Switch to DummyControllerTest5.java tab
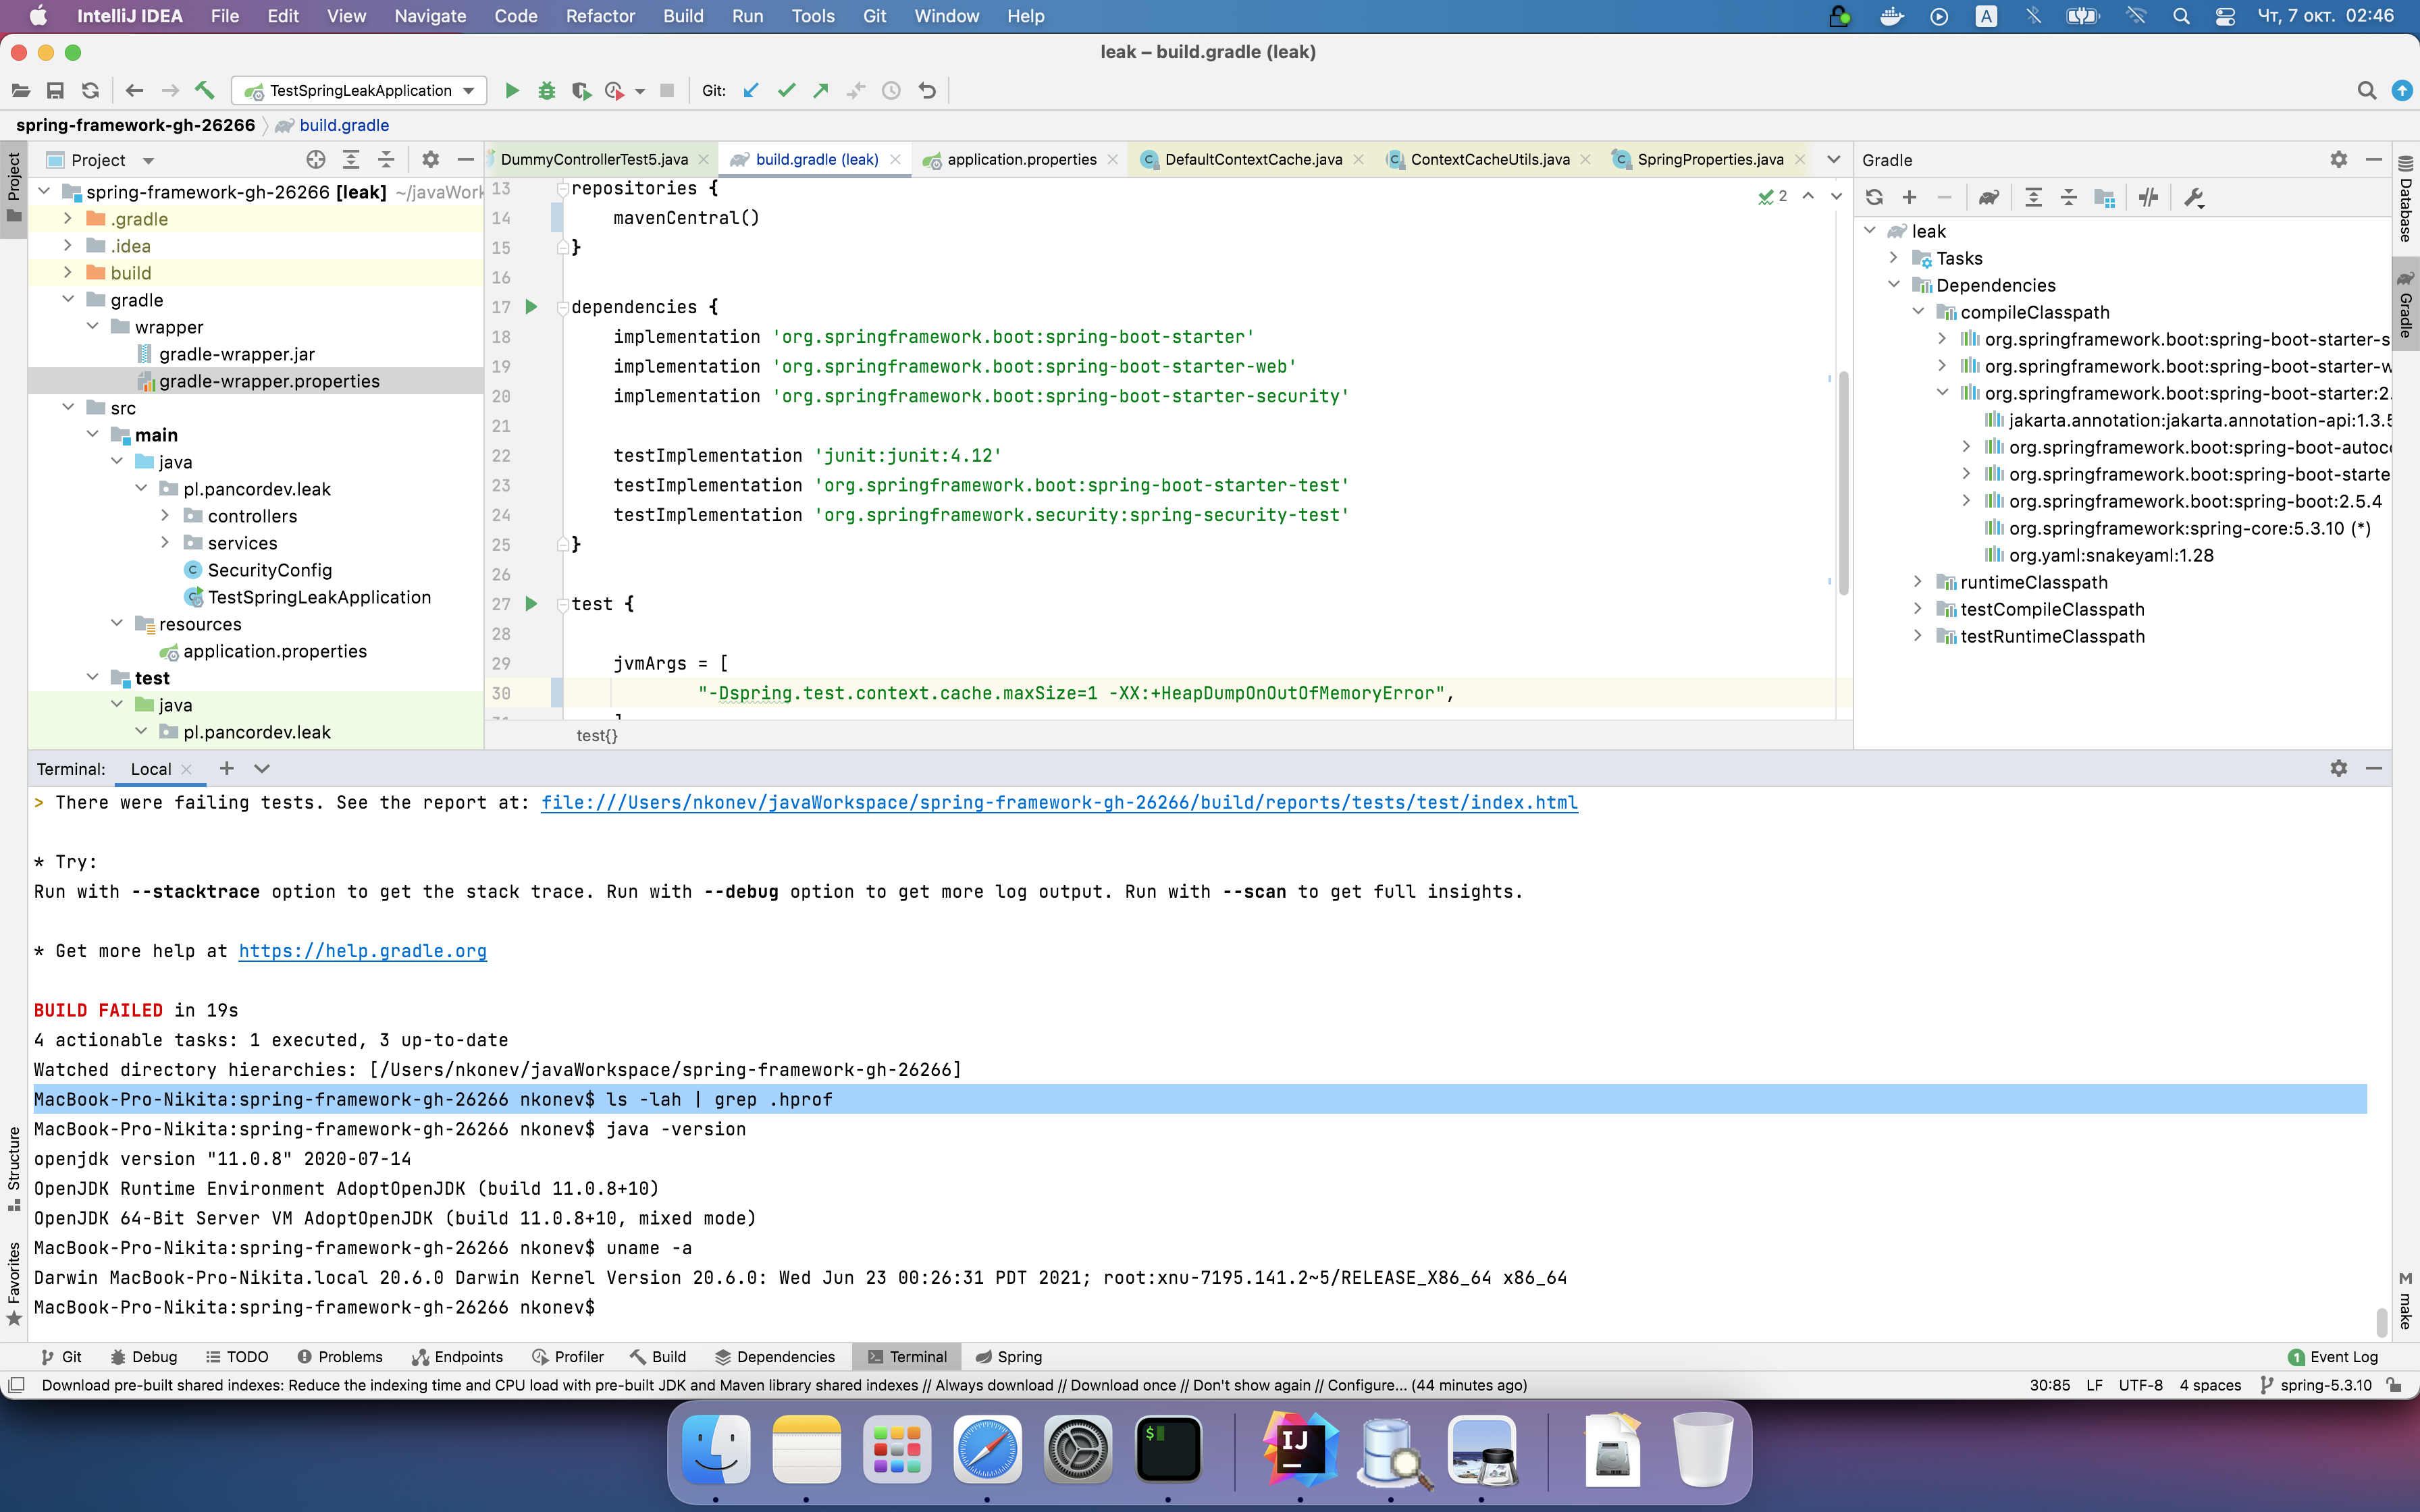Image resolution: width=2420 pixels, height=1512 pixels. click(594, 160)
